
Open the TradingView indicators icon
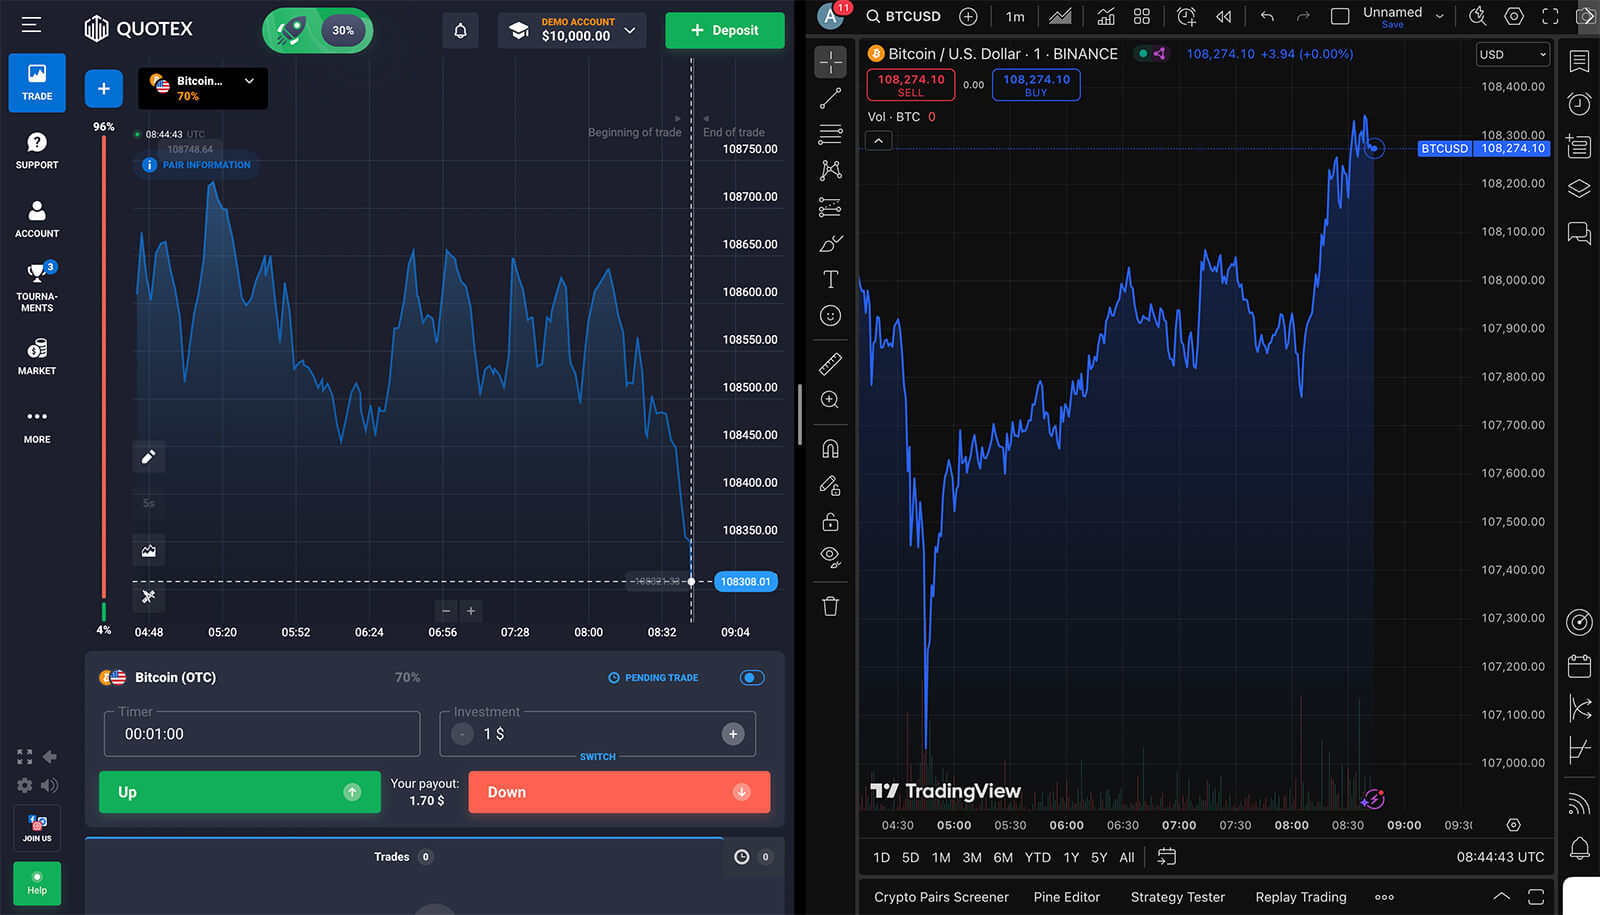pos(1105,16)
